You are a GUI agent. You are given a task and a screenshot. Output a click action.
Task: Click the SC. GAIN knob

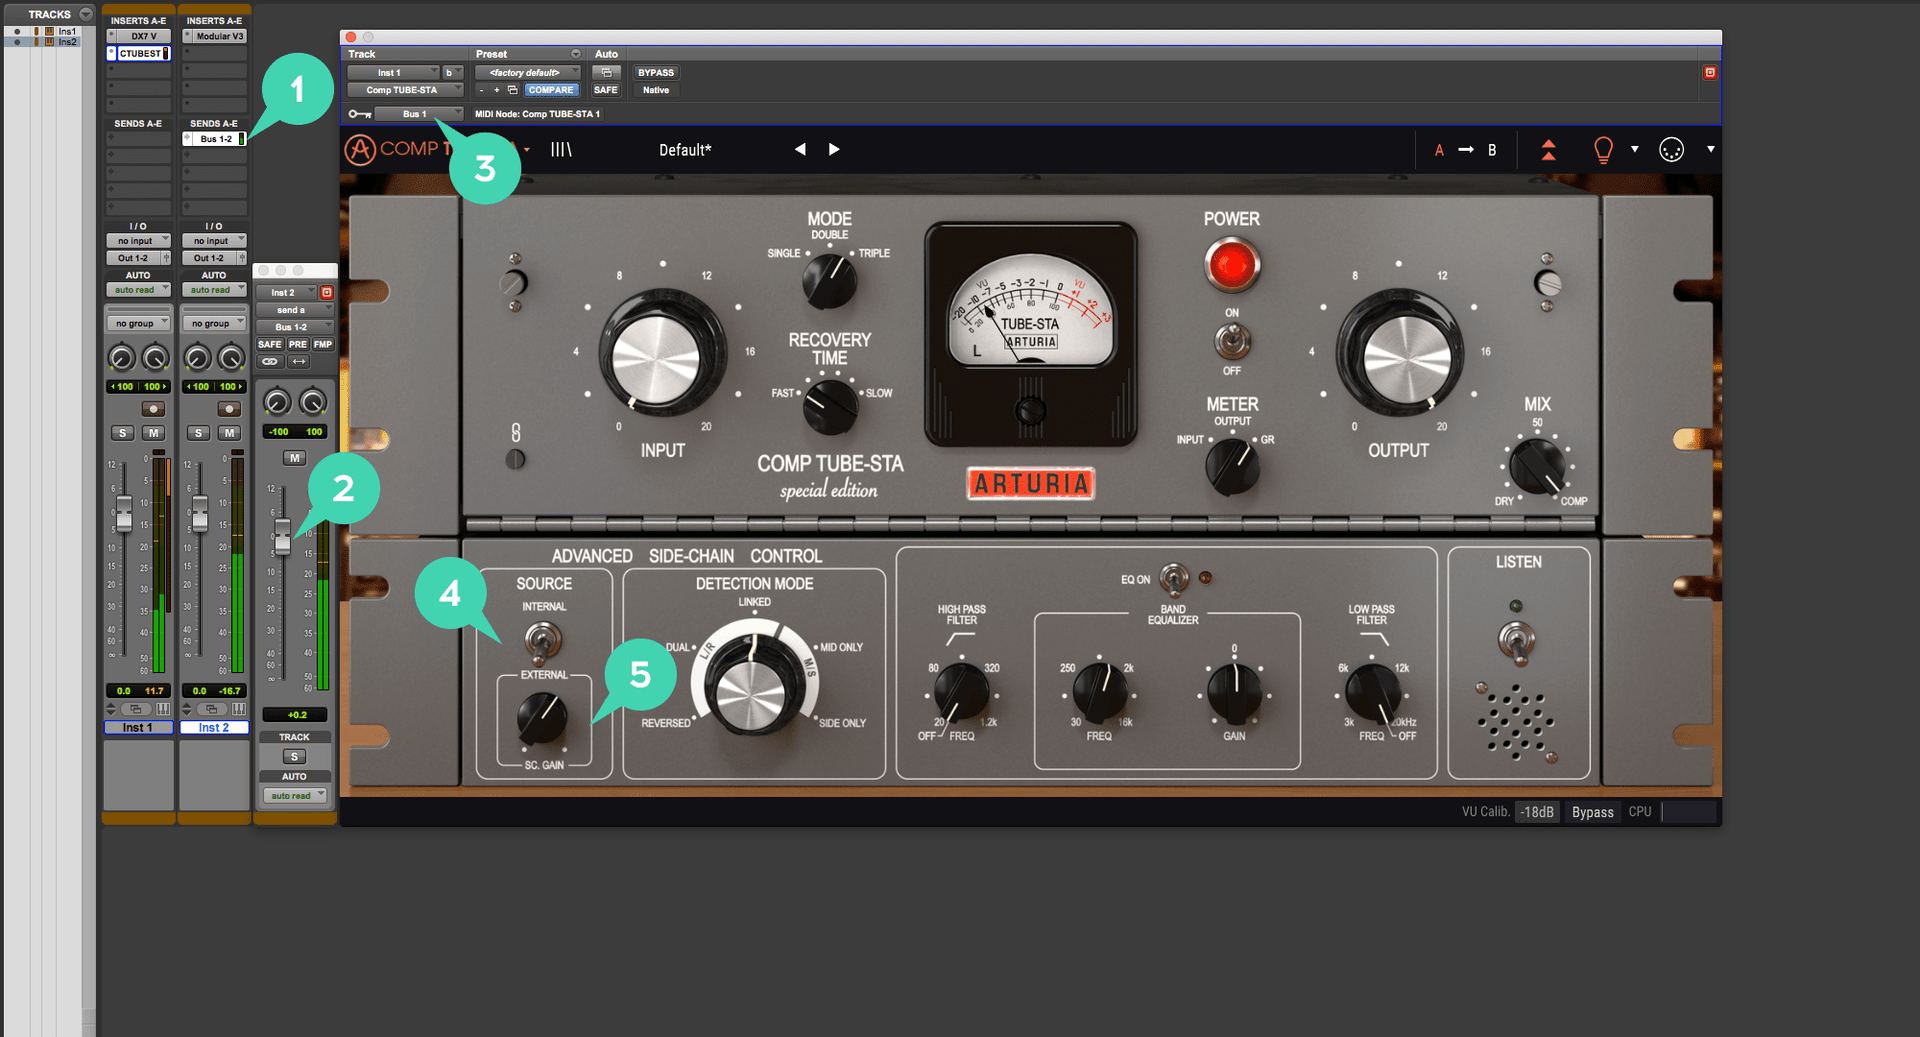click(x=542, y=718)
